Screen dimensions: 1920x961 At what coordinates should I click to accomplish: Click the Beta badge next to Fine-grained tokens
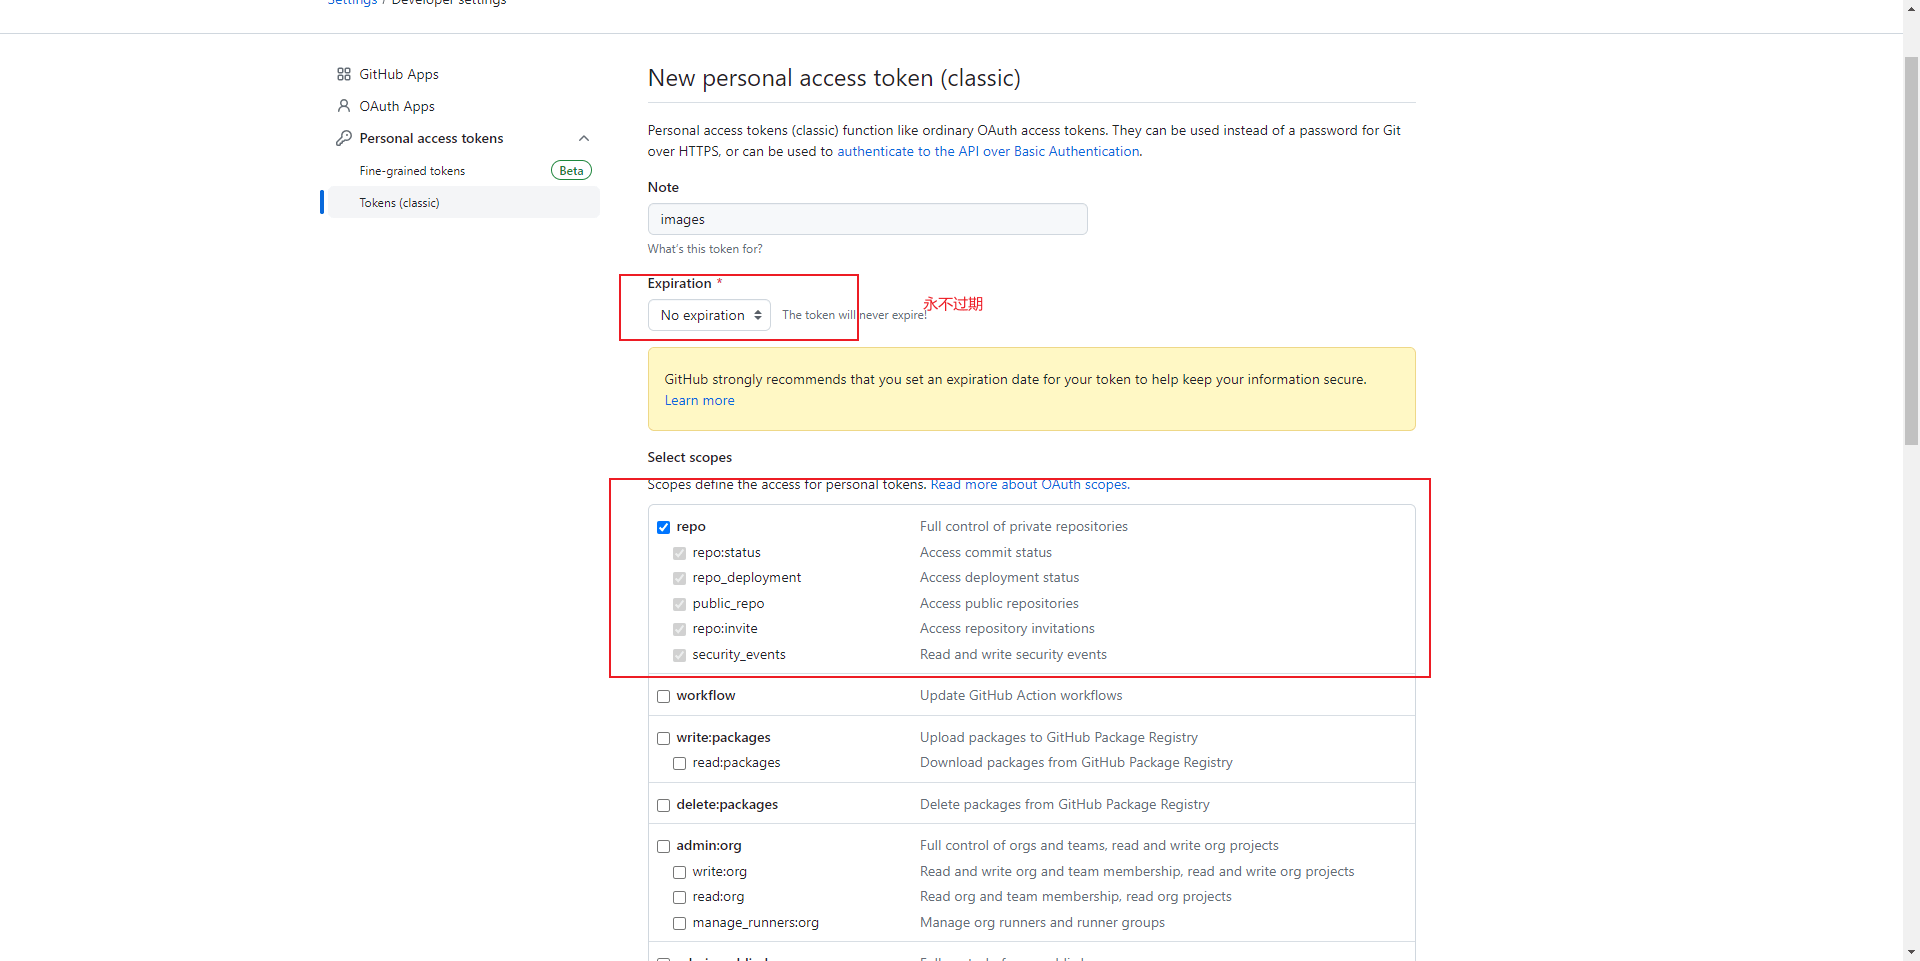pos(571,171)
